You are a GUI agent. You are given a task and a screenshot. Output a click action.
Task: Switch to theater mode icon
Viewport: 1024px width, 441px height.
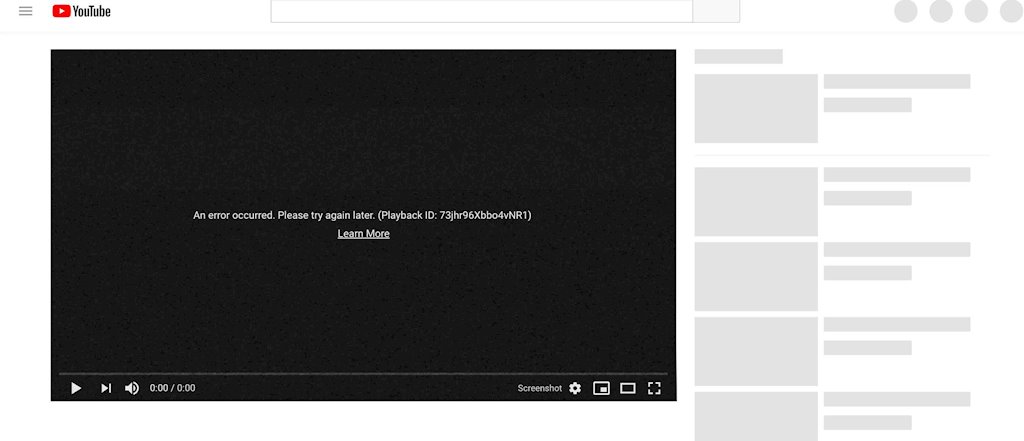click(628, 388)
